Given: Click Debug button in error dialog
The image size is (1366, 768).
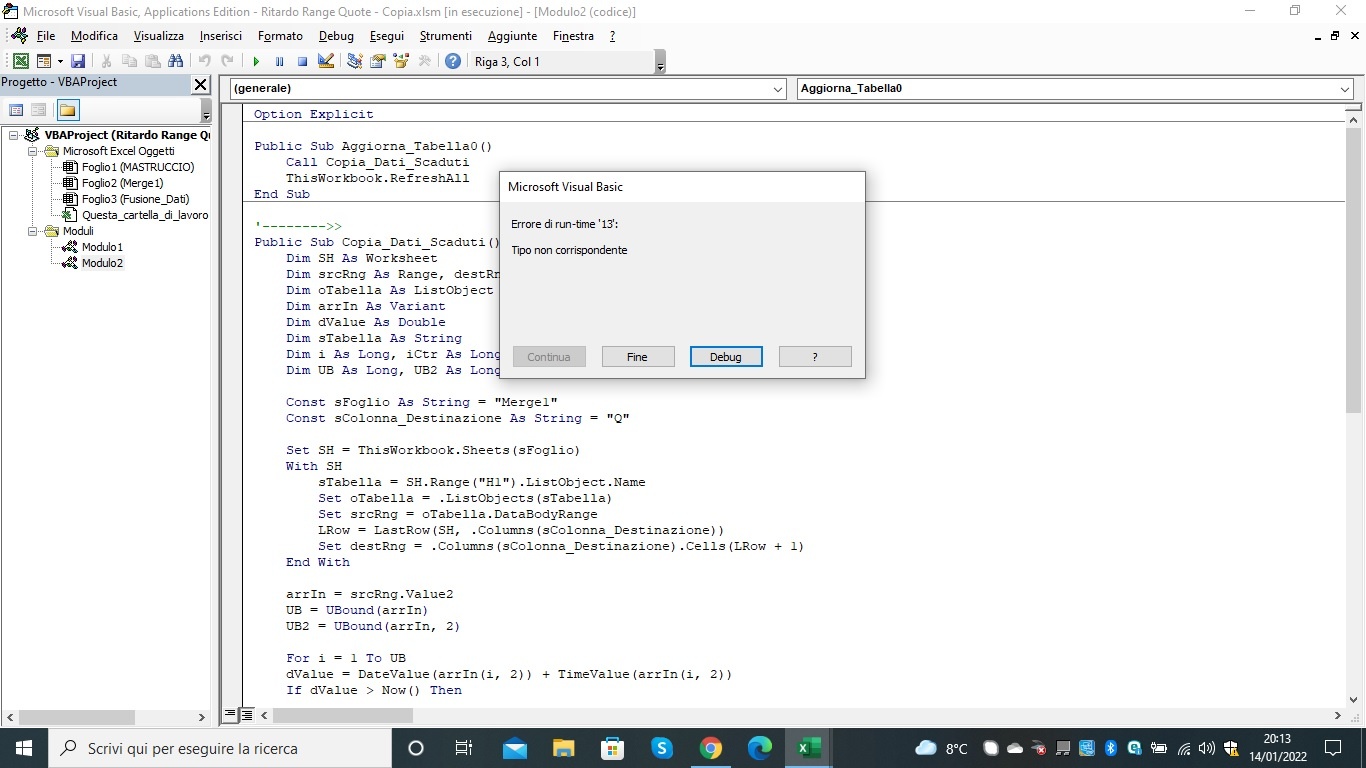Looking at the screenshot, I should [x=726, y=357].
